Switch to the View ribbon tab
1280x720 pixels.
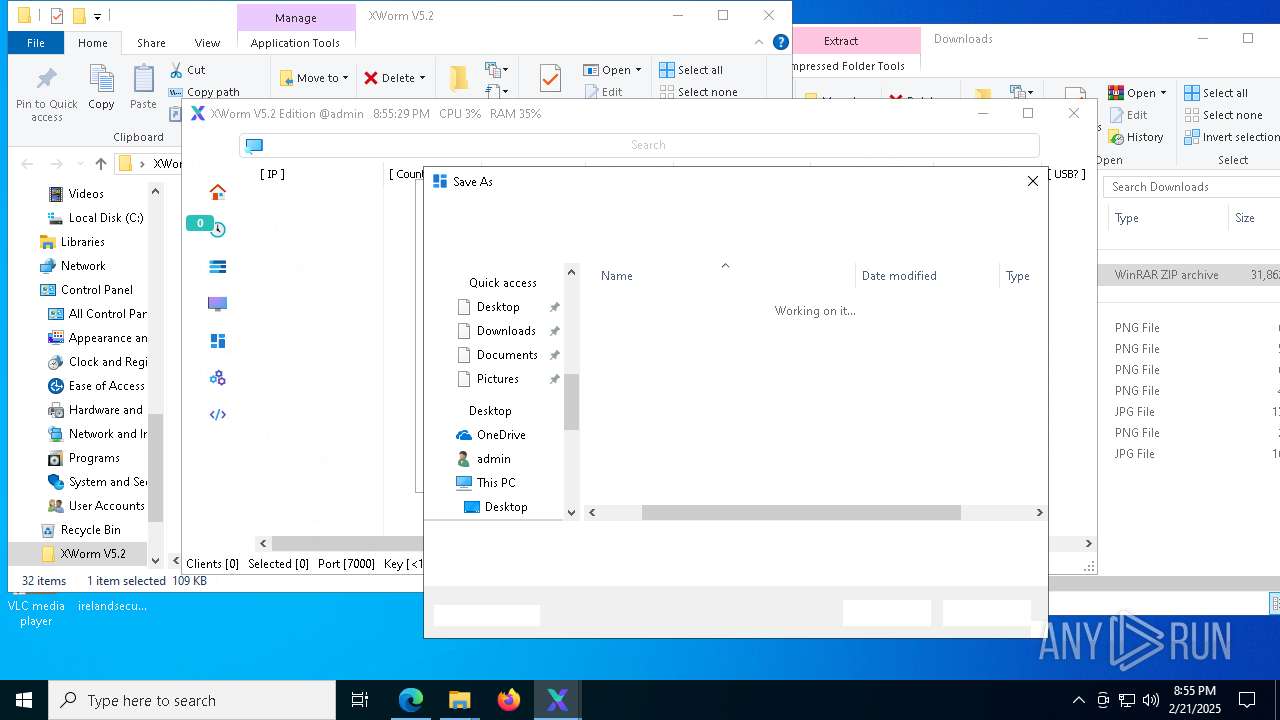coord(207,43)
